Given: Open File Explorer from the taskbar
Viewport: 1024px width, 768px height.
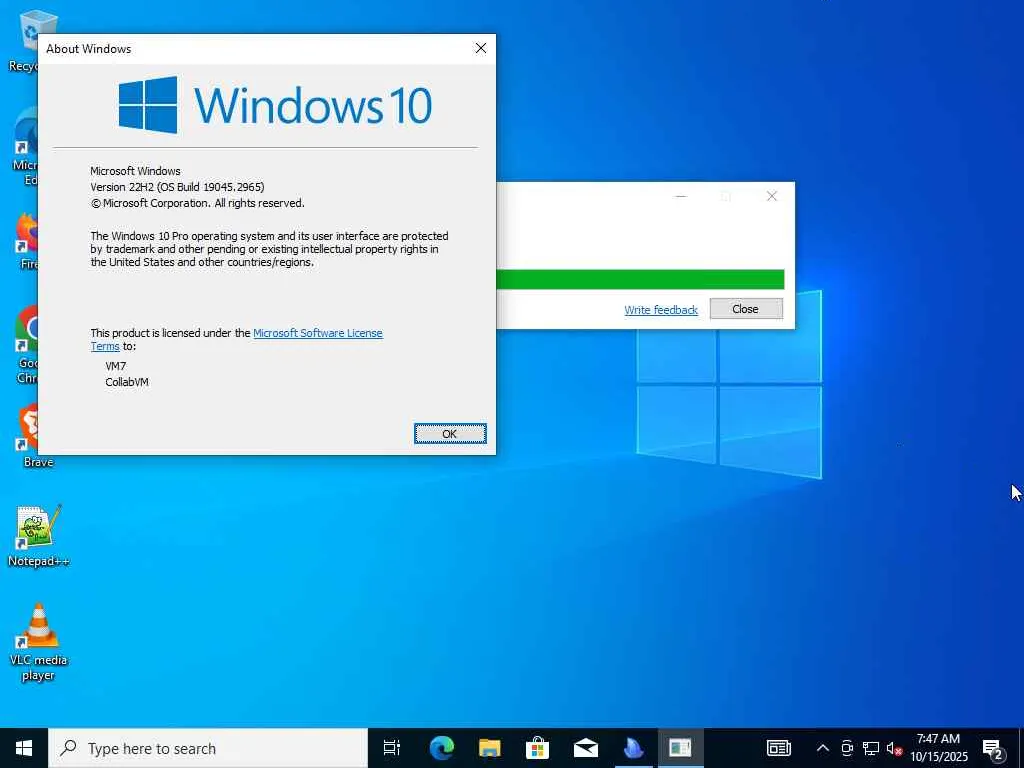Looking at the screenshot, I should click(489, 748).
